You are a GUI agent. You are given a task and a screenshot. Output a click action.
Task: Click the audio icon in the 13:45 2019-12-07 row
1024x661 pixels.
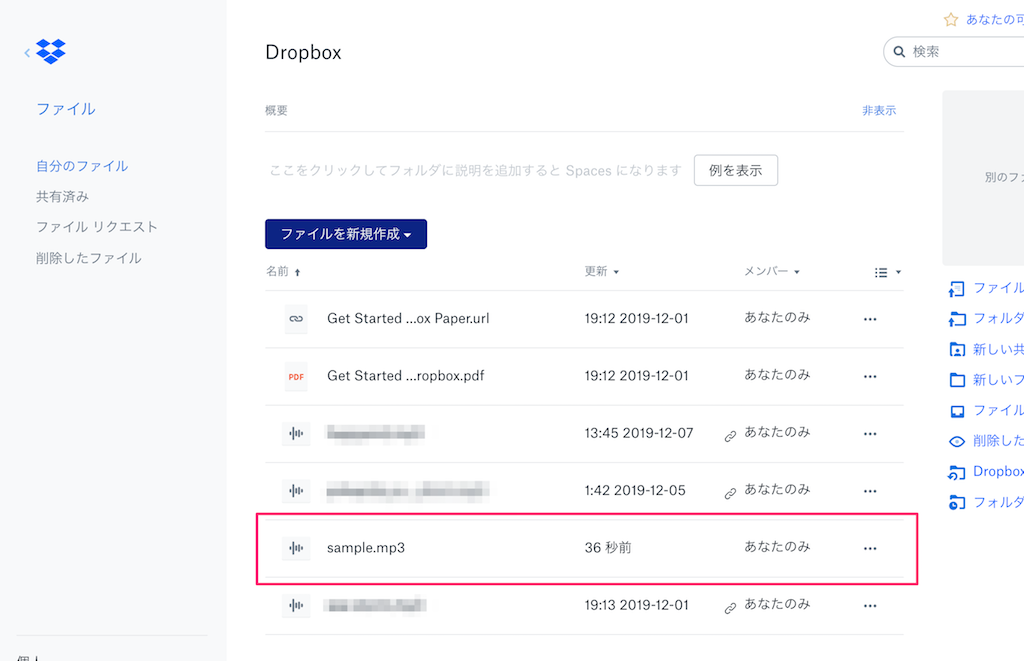(296, 433)
